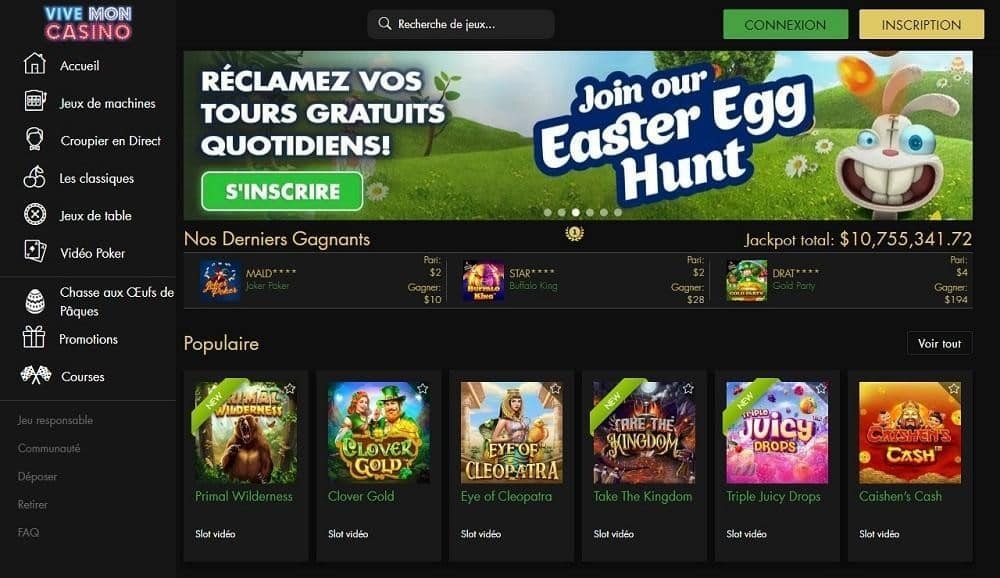Select the last banner carousel dot
The height and width of the screenshot is (578, 1000).
coord(618,212)
